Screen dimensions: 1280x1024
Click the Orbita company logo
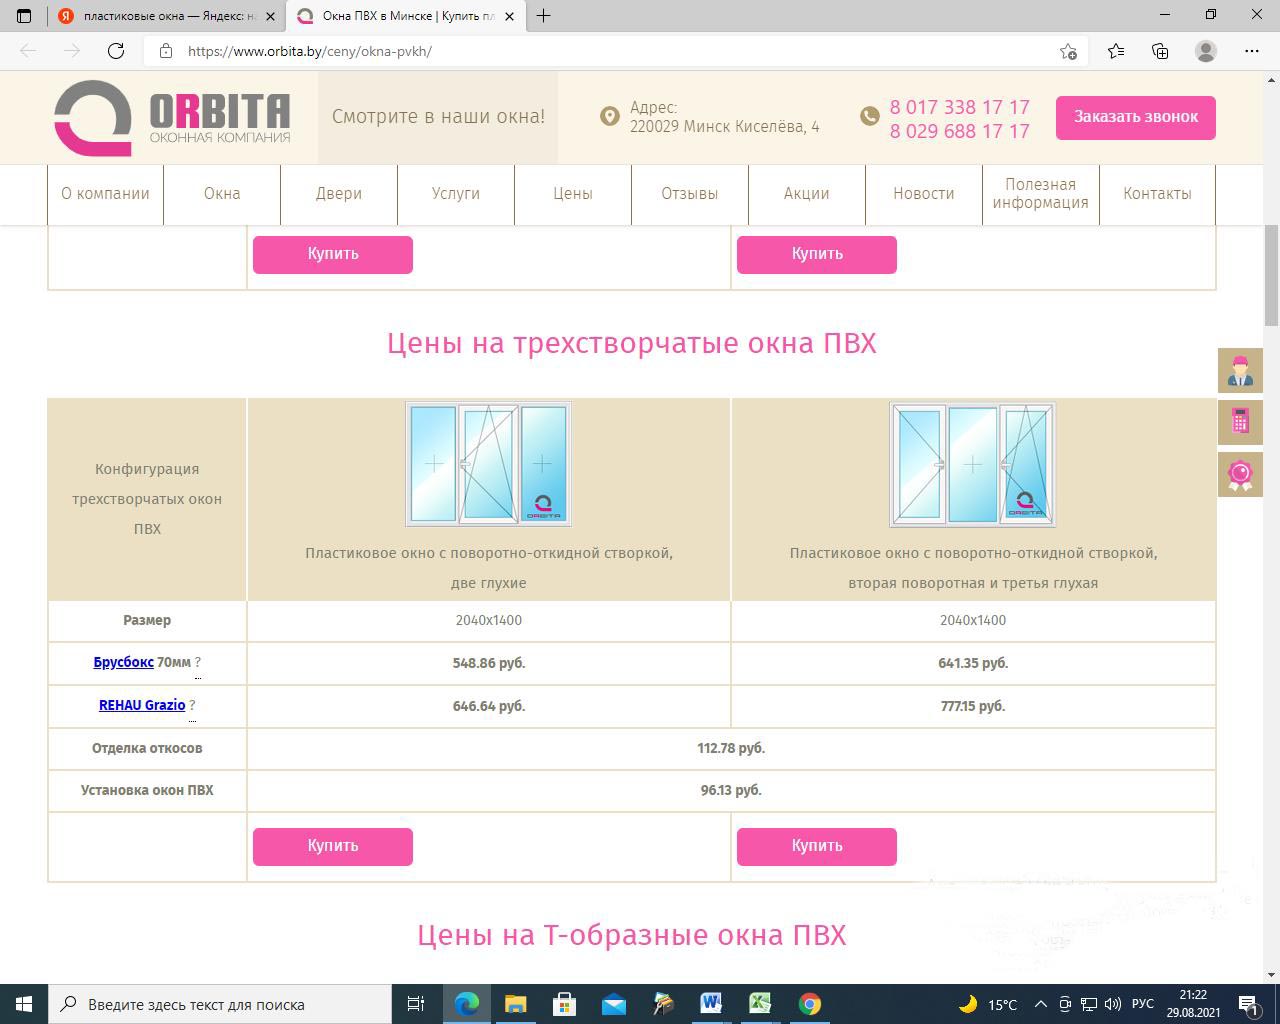click(172, 118)
